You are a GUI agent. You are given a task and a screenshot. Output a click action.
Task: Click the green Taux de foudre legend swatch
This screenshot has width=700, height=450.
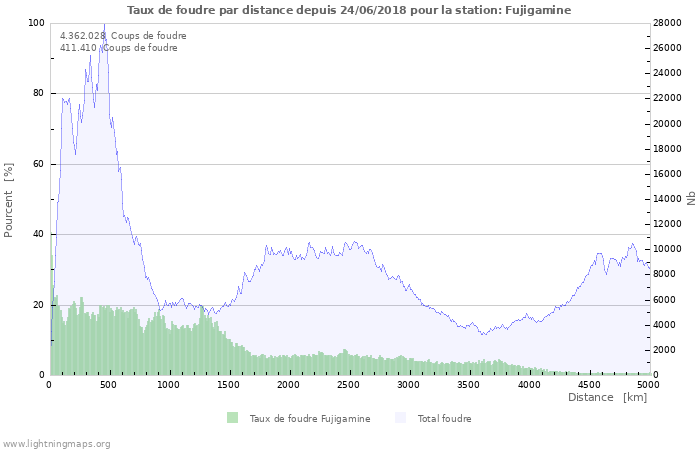click(x=233, y=418)
